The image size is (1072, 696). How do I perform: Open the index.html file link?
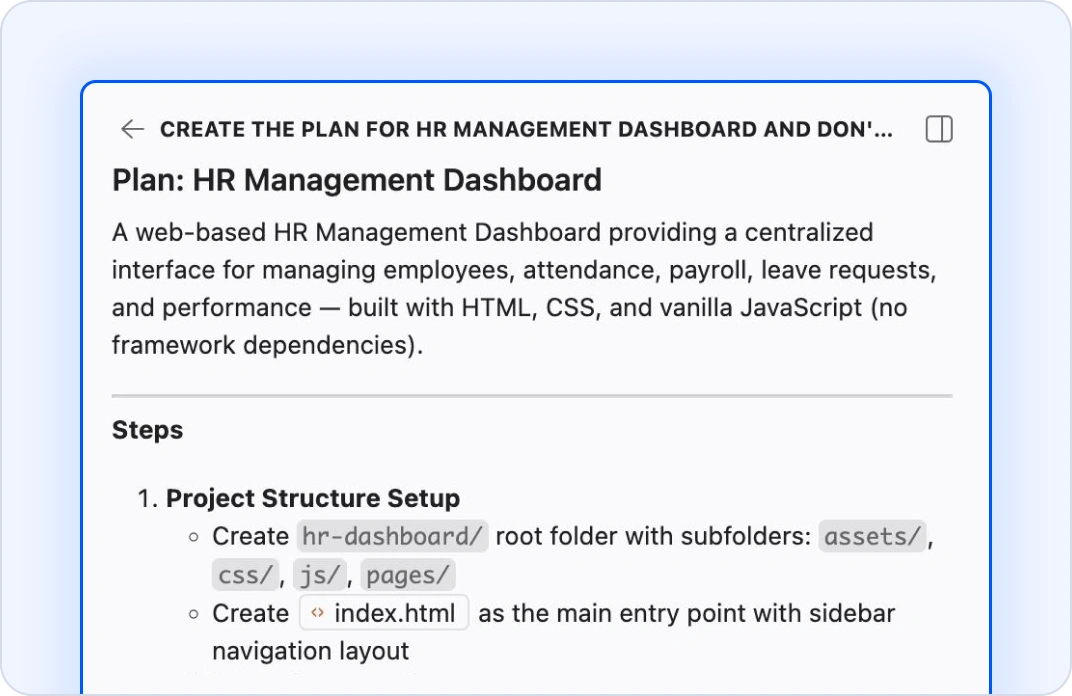tap(394, 613)
